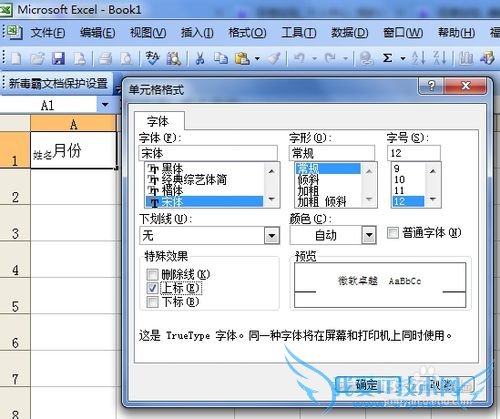Open the Paste options dropdown arrow
The image size is (500, 419).
257,59
